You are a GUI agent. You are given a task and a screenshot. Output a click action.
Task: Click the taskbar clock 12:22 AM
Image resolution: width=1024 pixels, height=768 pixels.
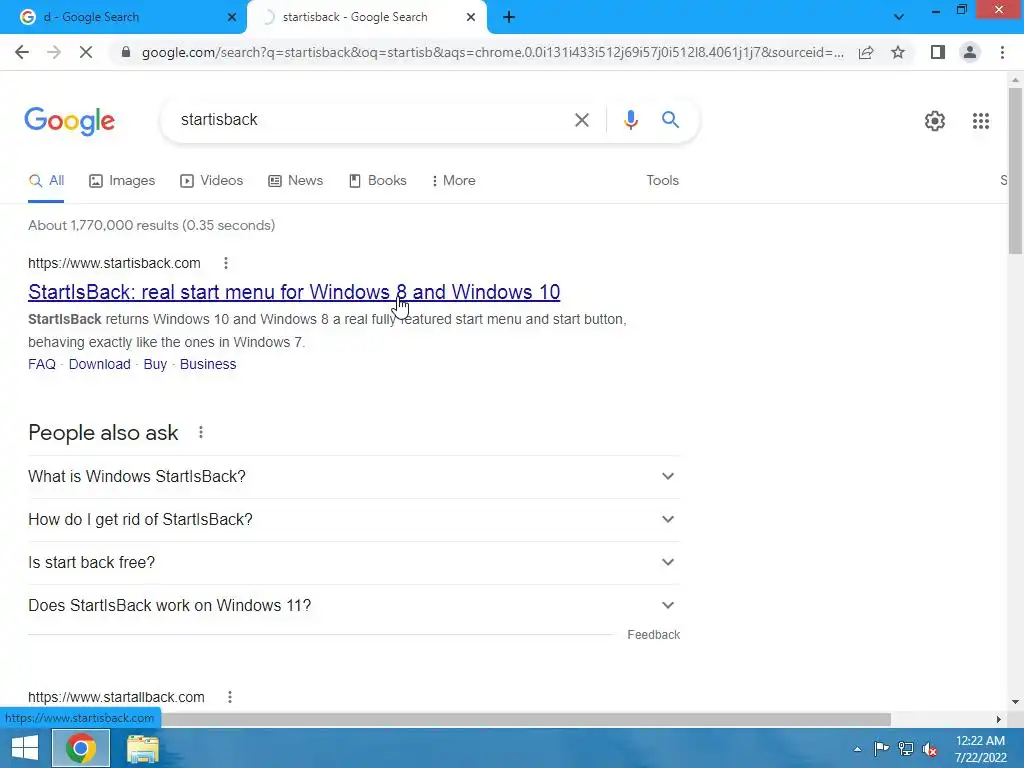980,741
